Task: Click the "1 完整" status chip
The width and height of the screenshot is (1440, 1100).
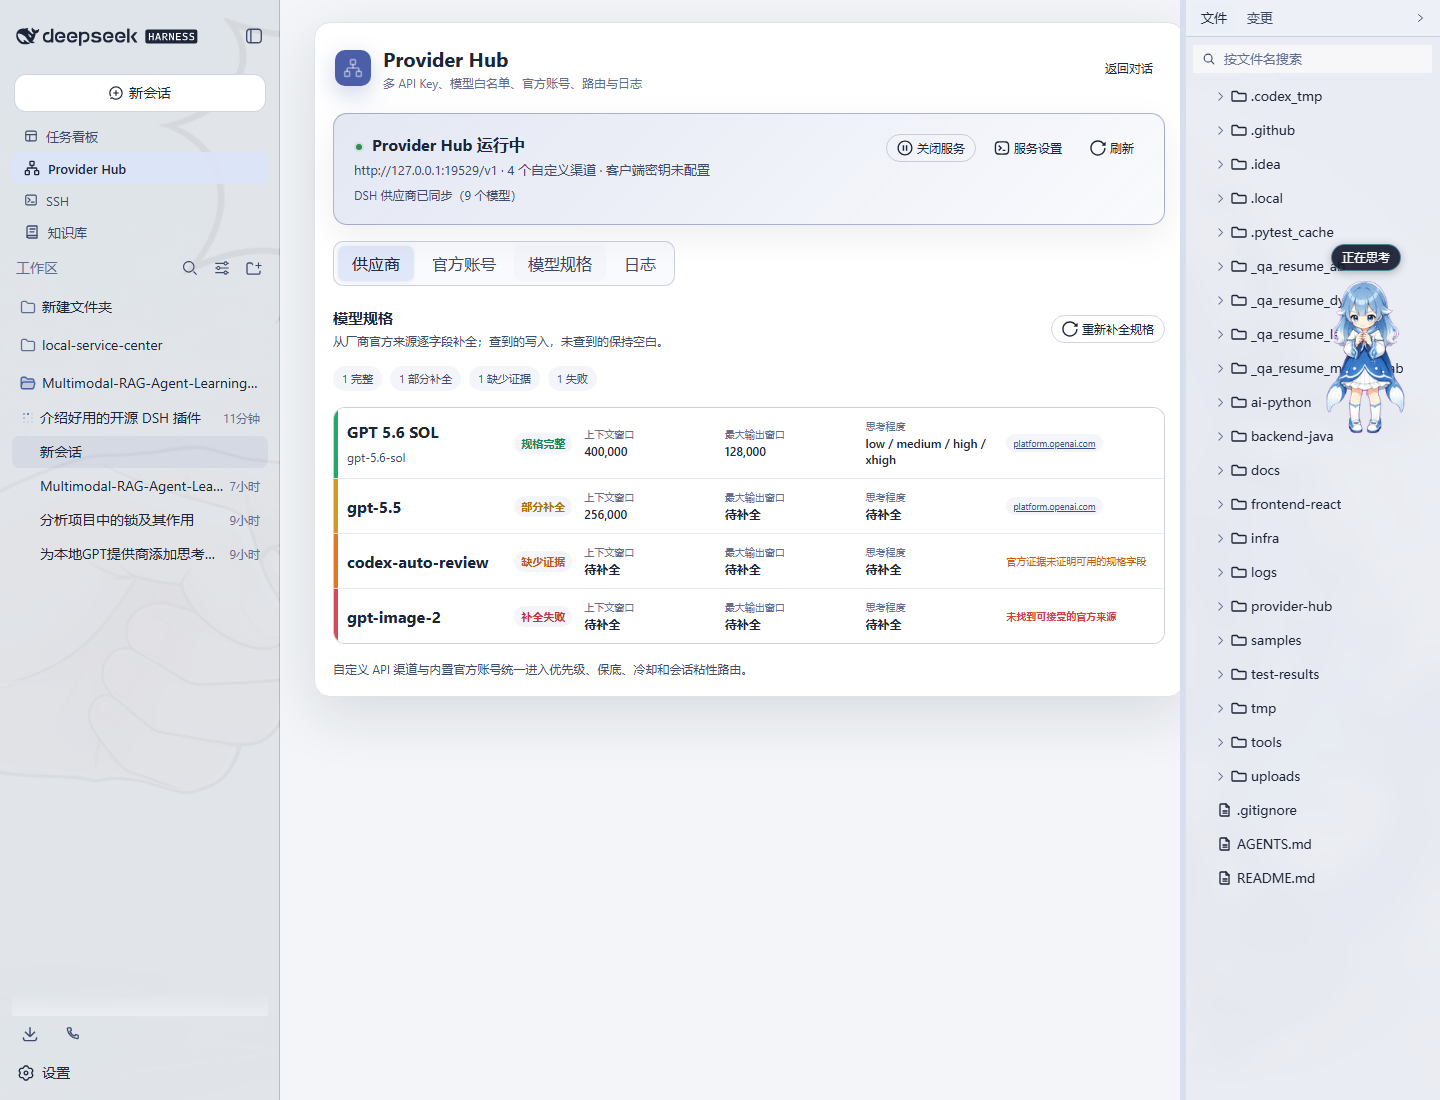Action: (358, 379)
